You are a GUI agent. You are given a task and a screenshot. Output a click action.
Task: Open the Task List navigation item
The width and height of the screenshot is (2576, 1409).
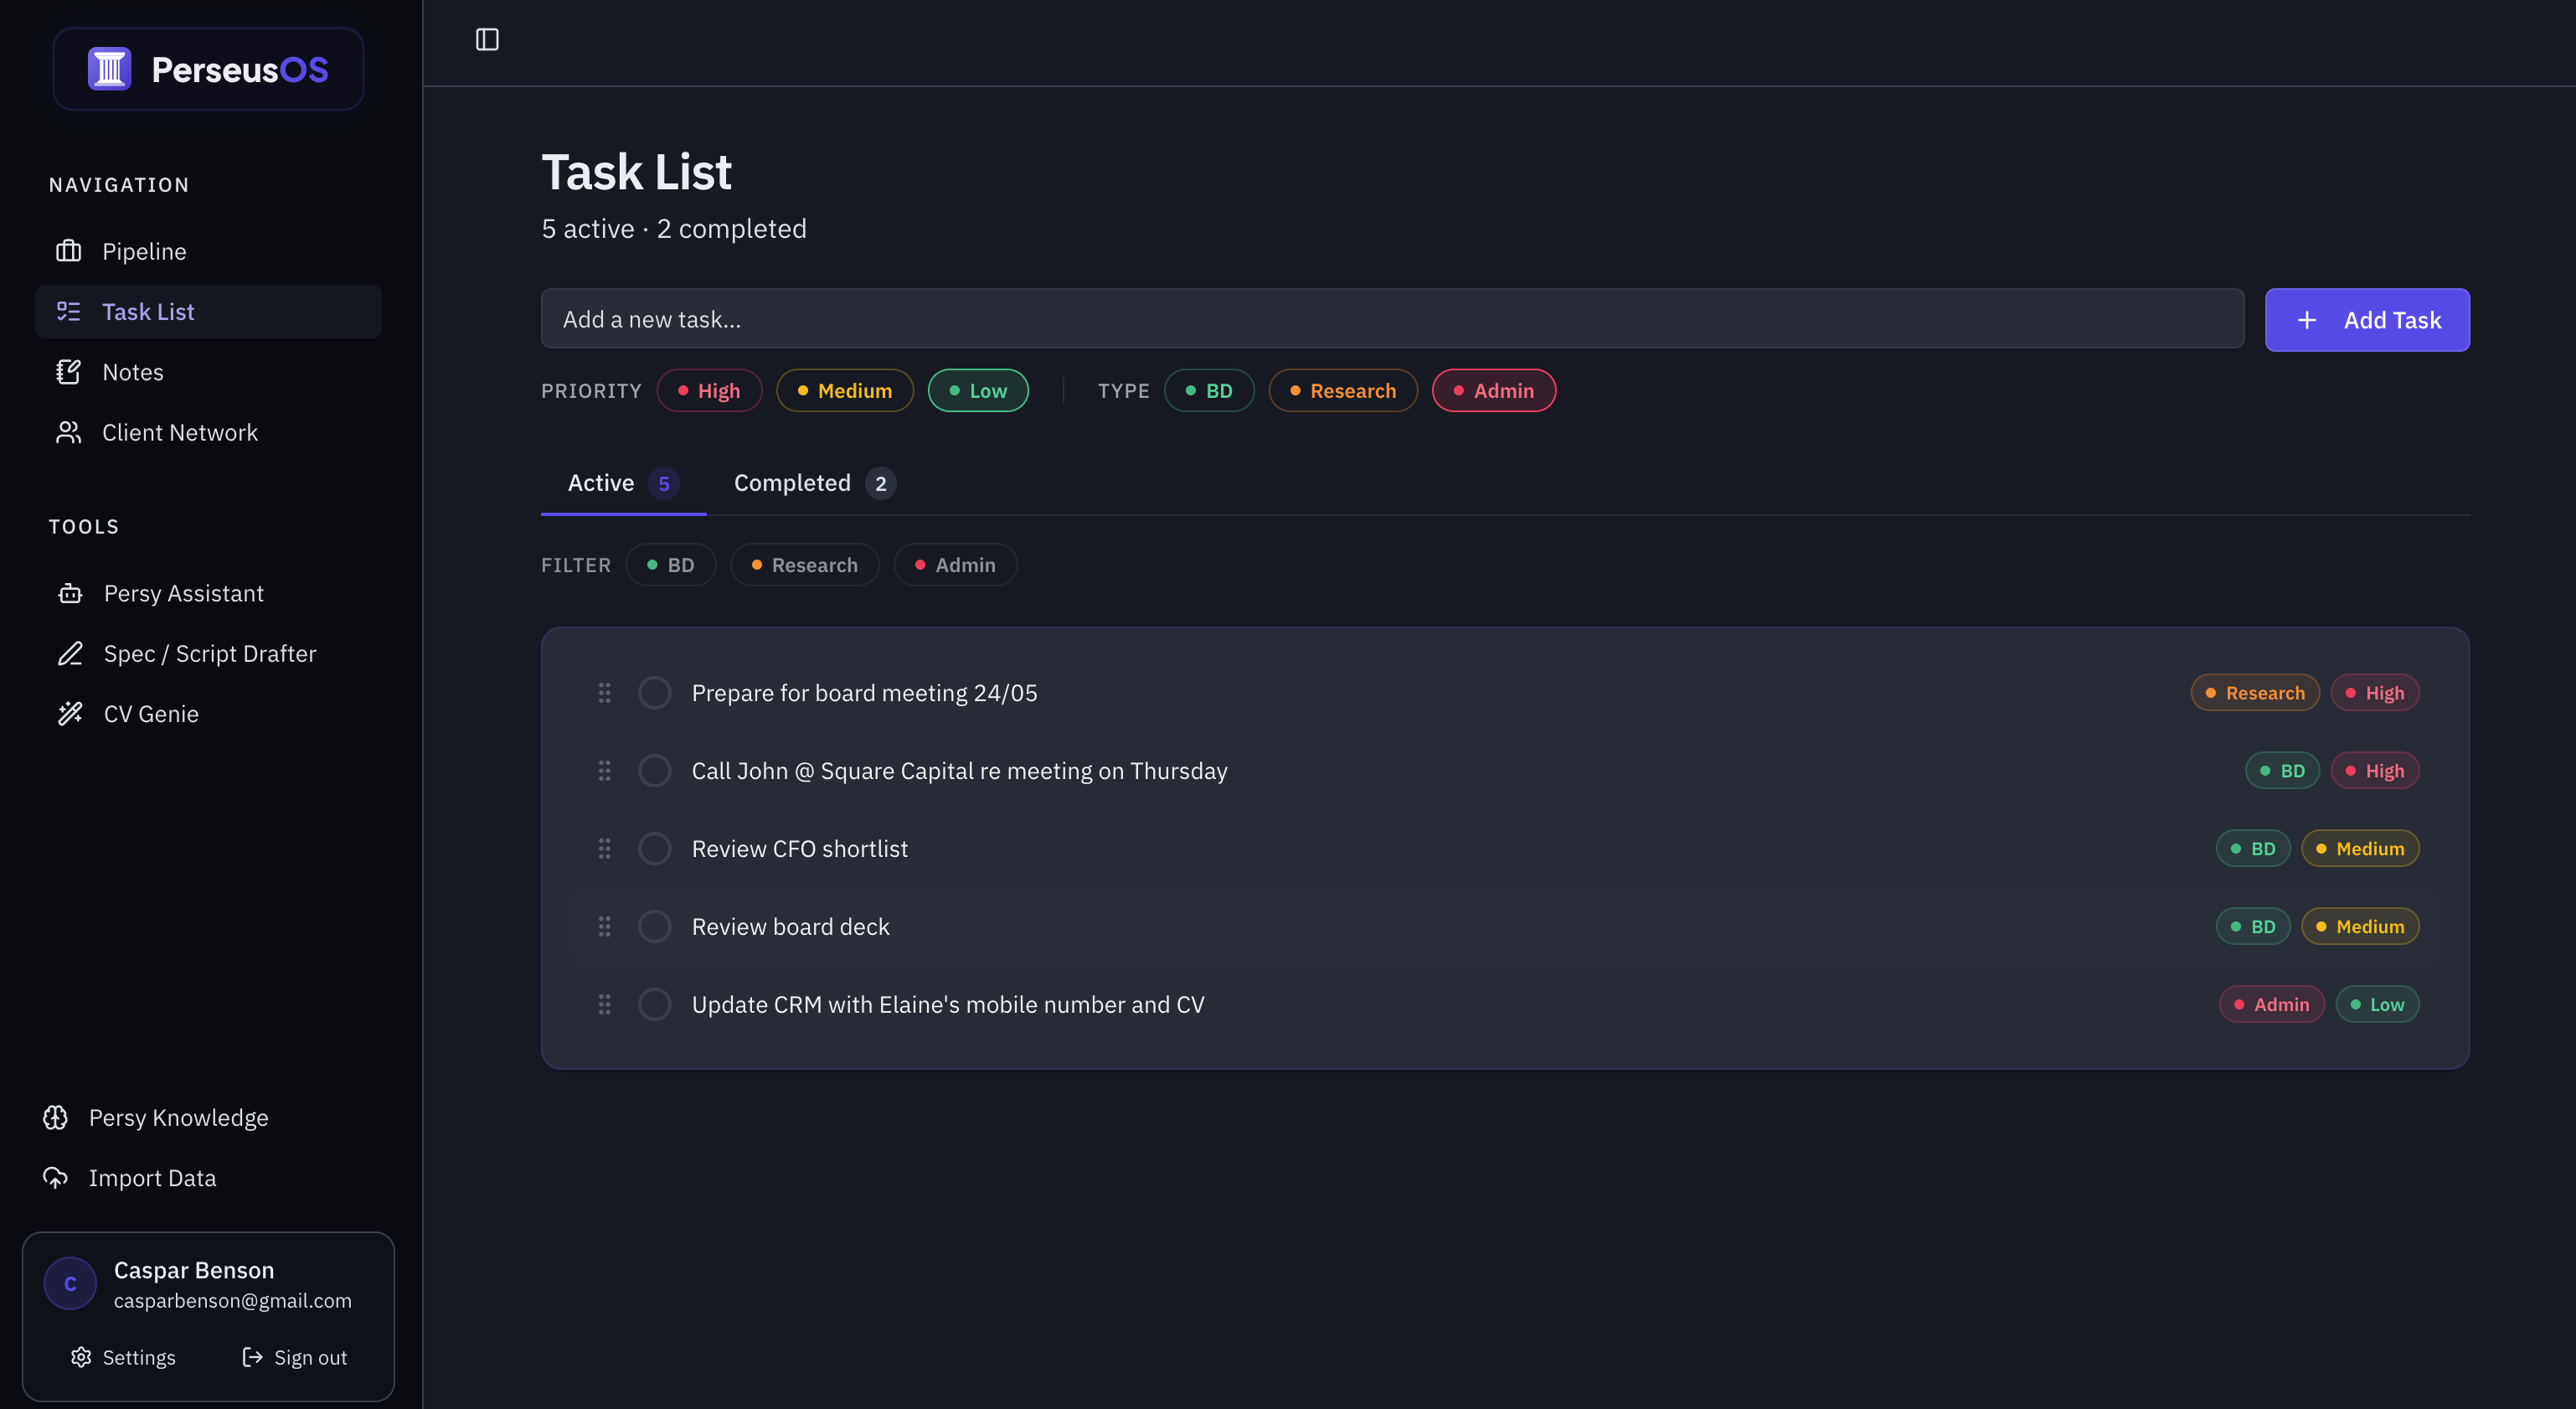click(208, 311)
